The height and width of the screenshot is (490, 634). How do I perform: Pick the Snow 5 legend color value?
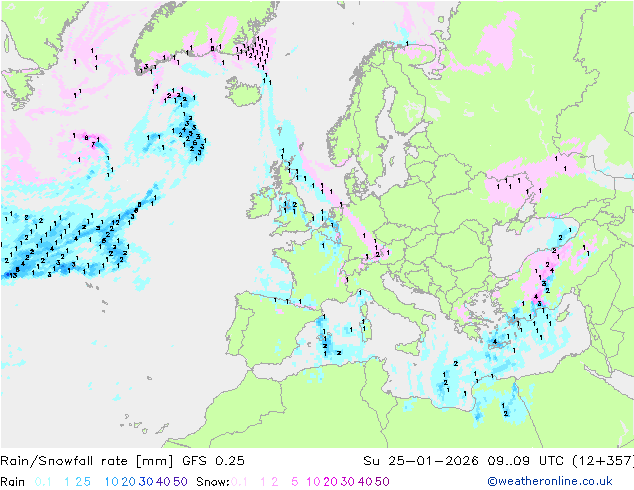(x=295, y=482)
